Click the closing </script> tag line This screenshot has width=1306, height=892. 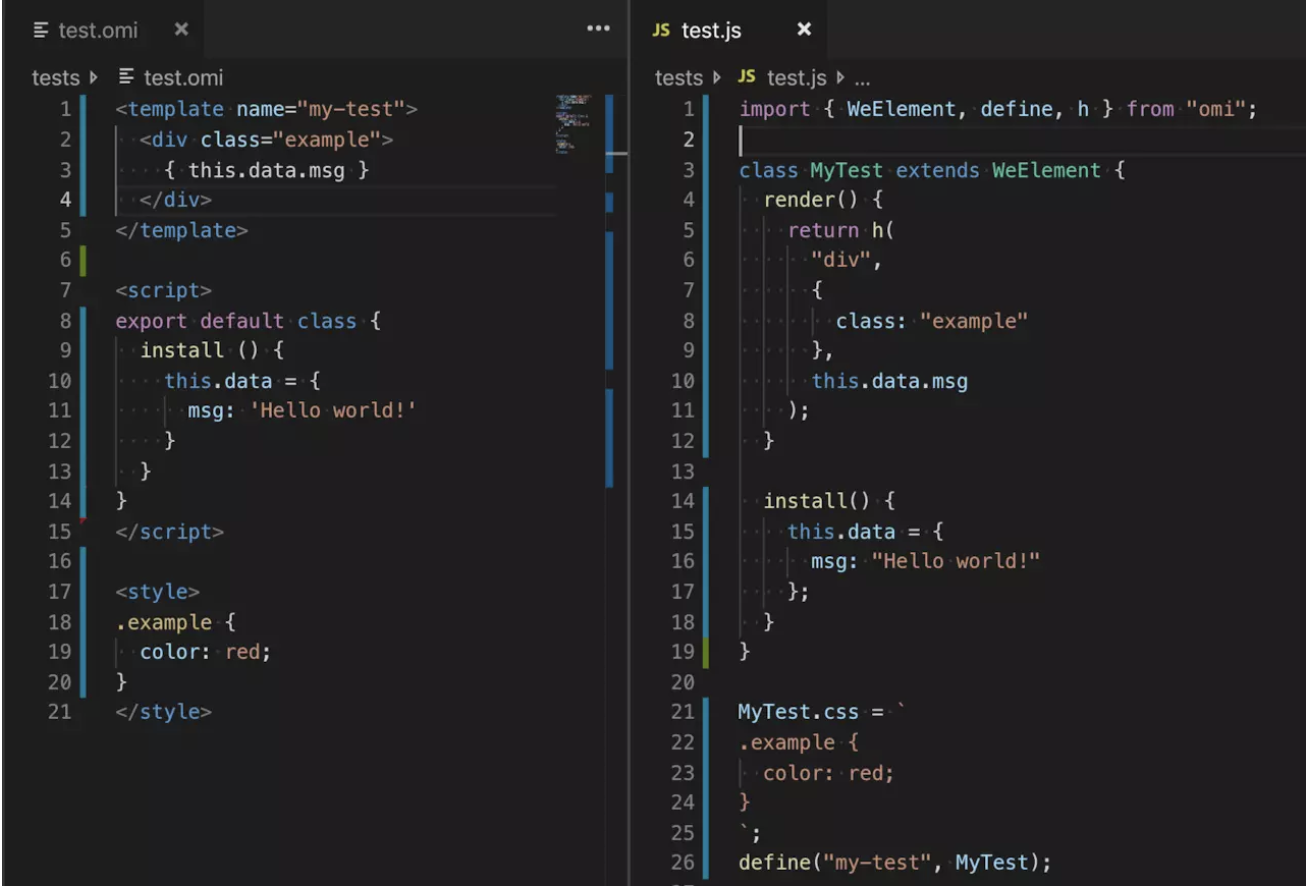pos(170,532)
